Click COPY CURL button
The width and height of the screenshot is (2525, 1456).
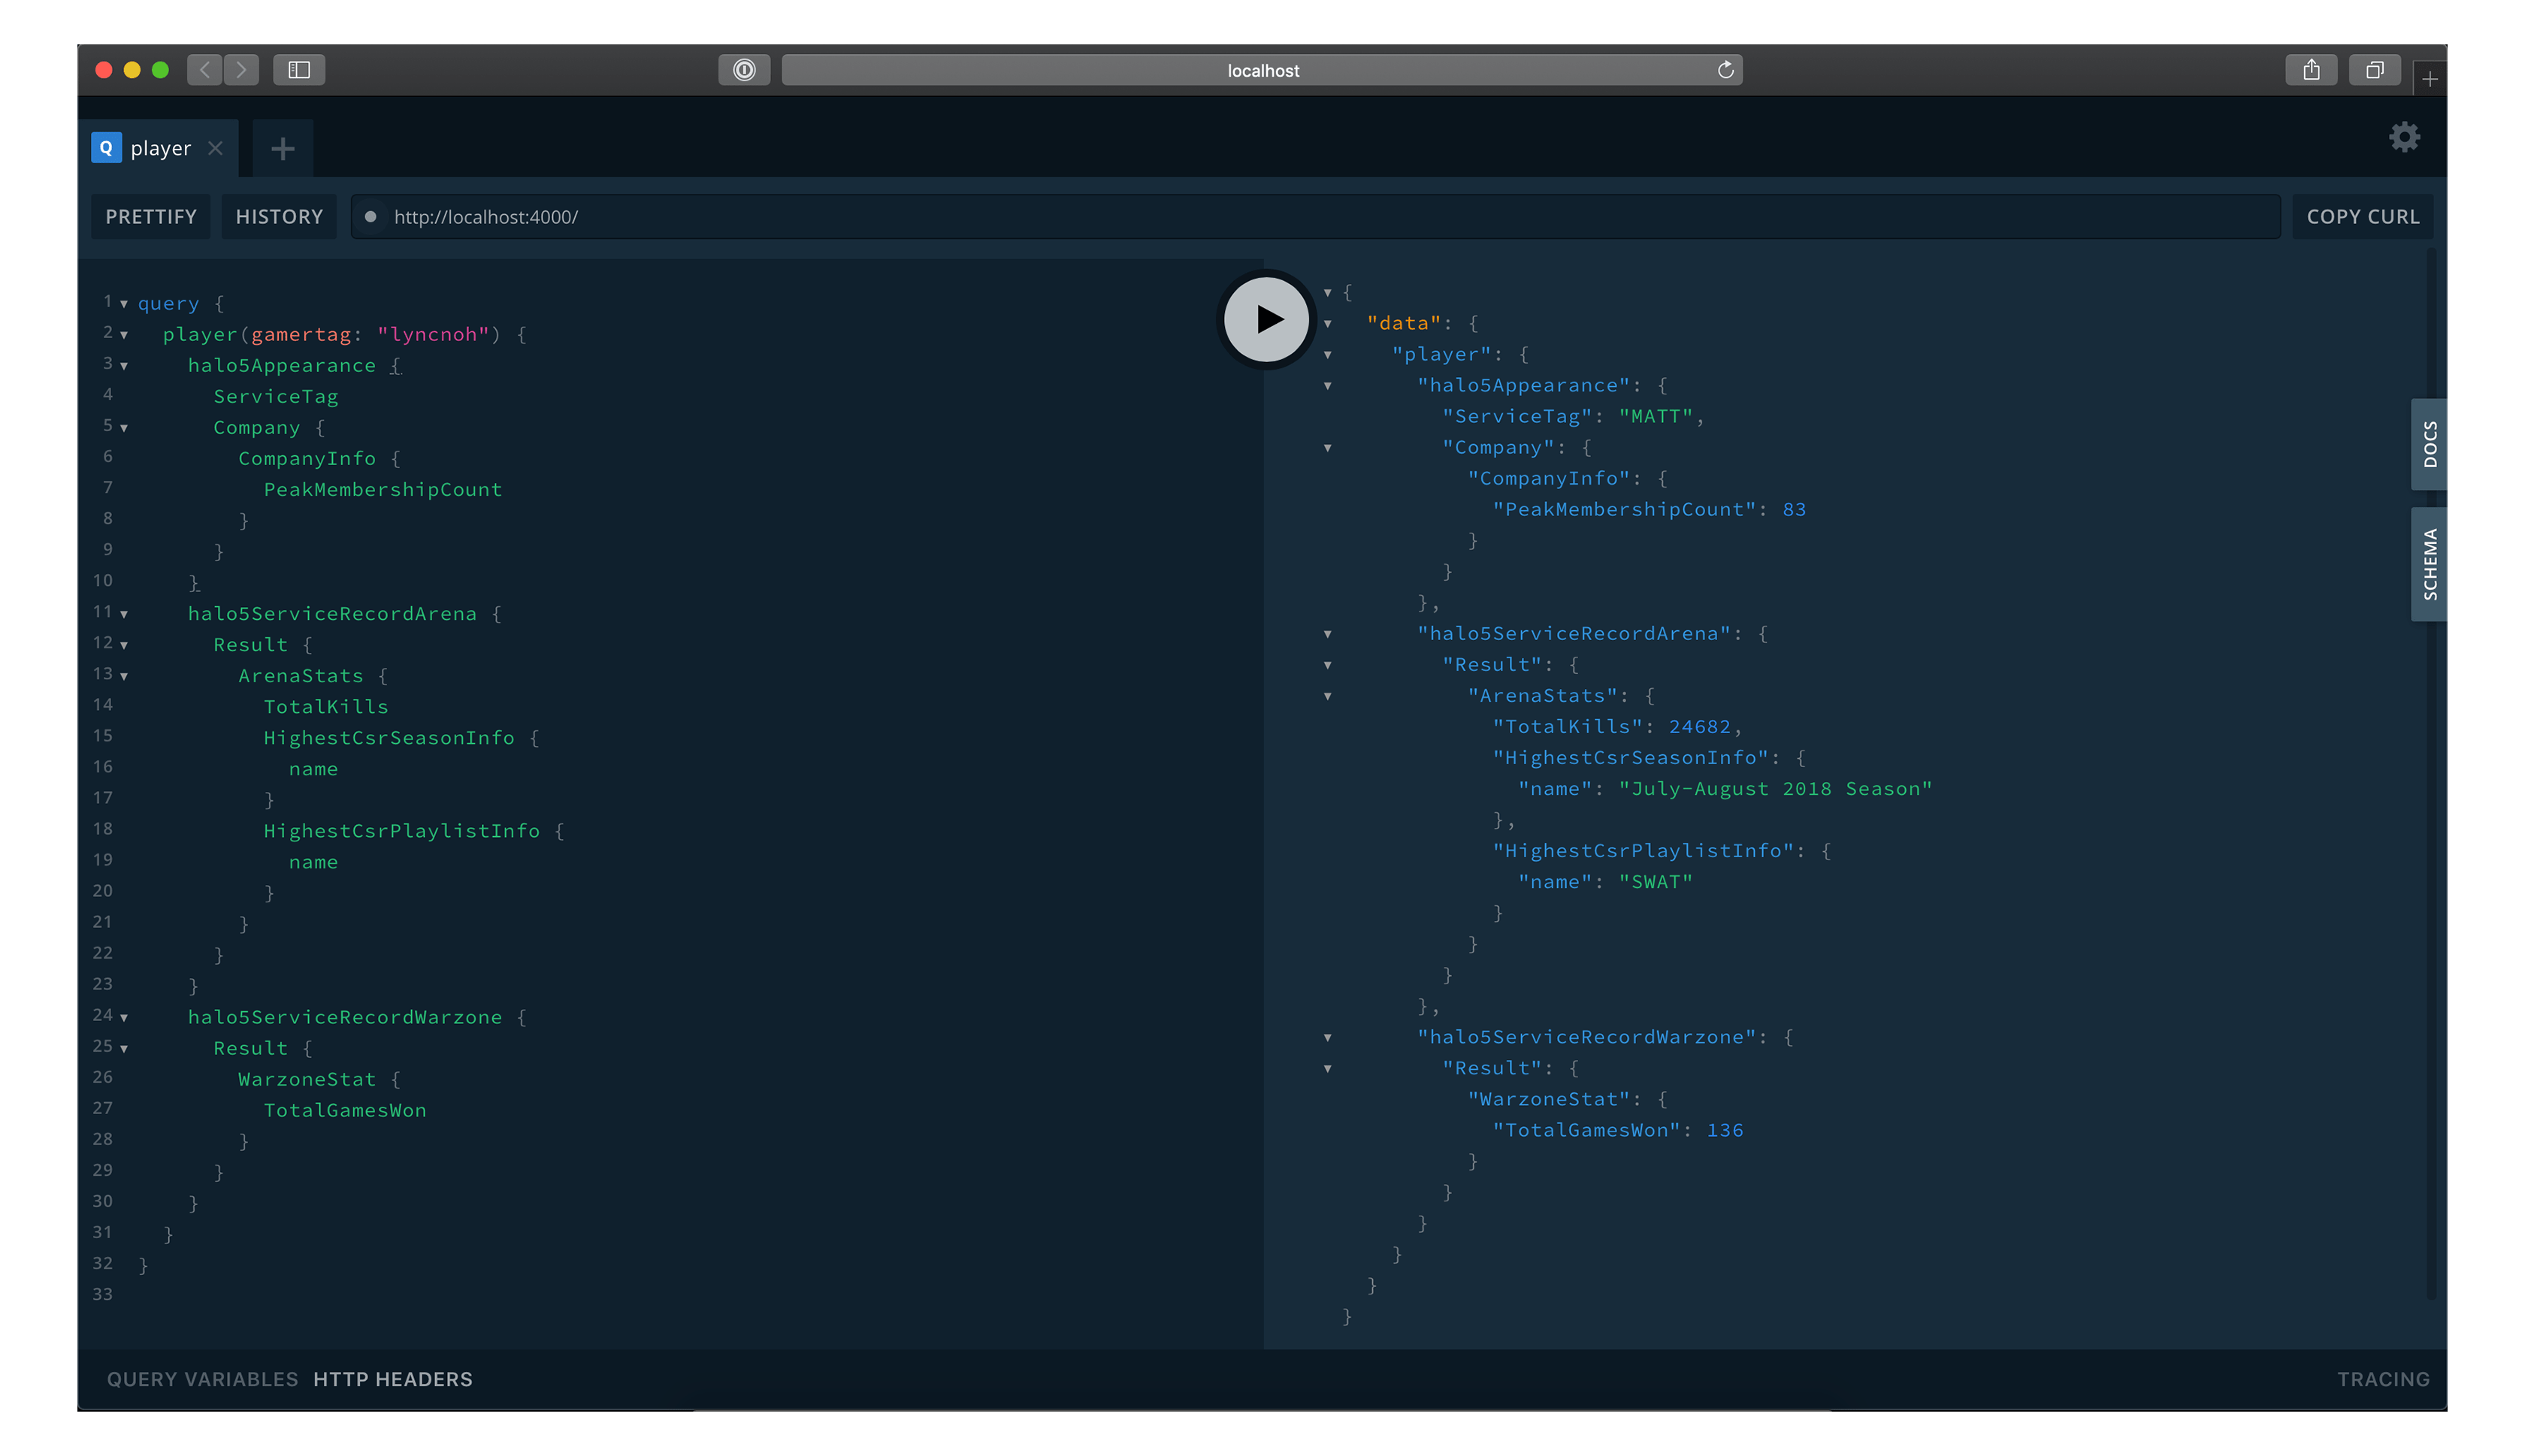2362,217
